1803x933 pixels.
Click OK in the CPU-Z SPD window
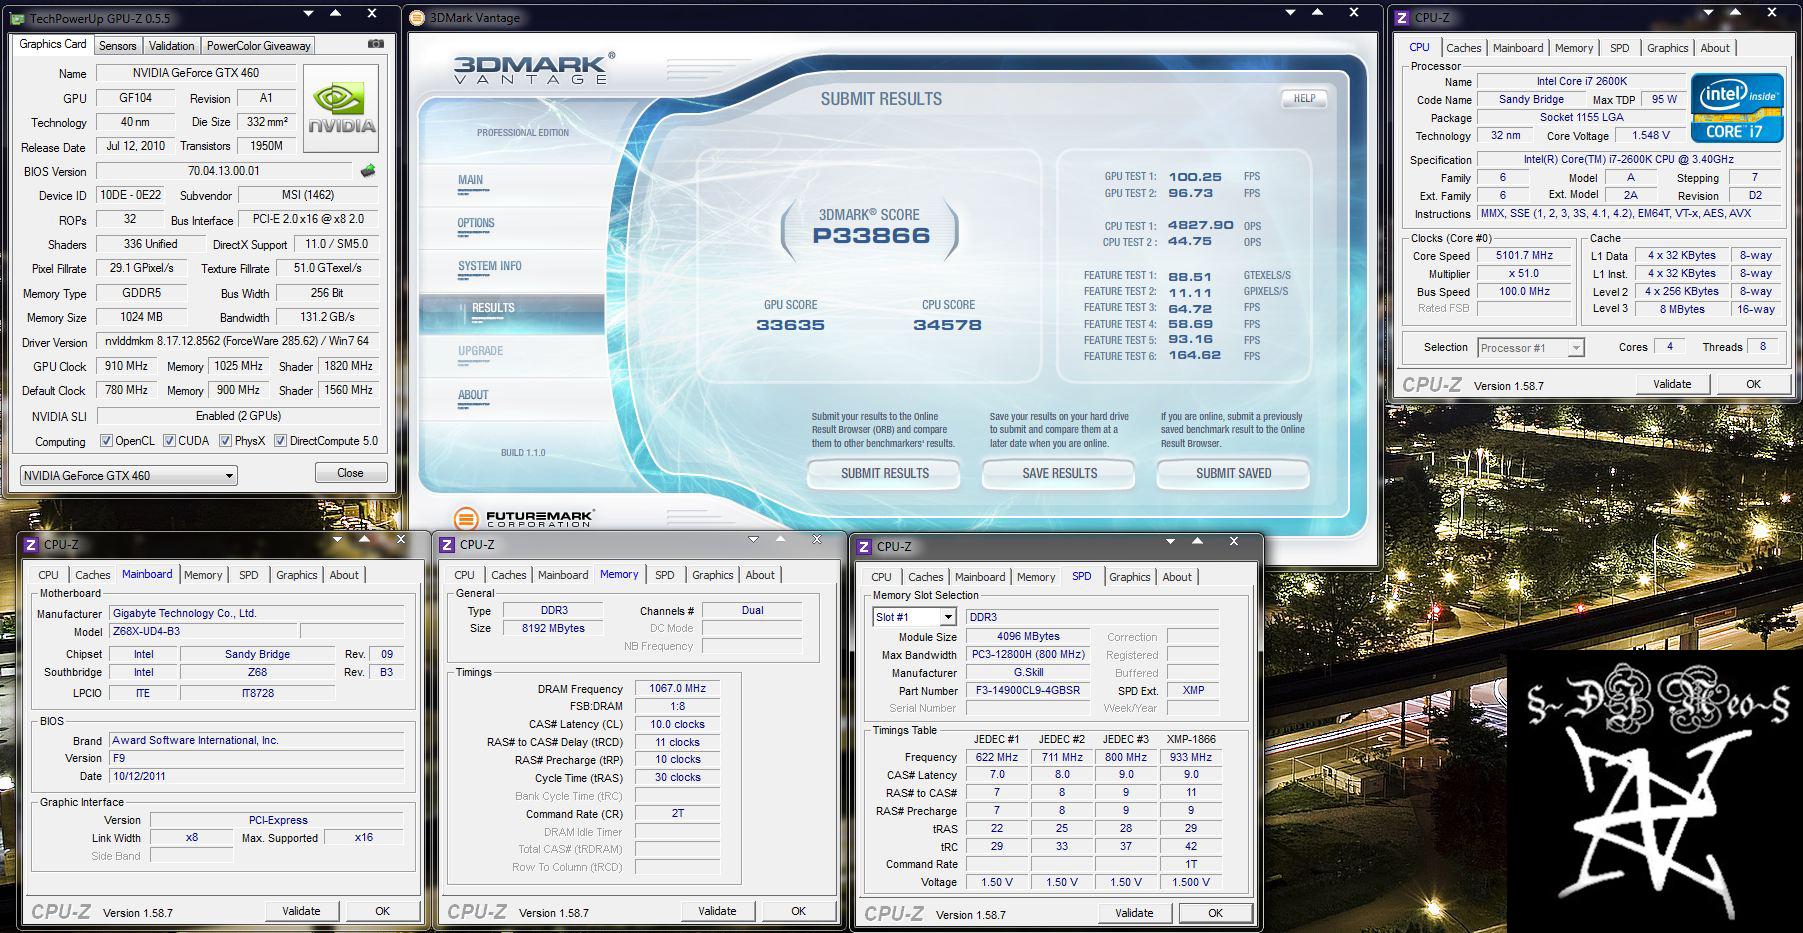[x=1215, y=913]
